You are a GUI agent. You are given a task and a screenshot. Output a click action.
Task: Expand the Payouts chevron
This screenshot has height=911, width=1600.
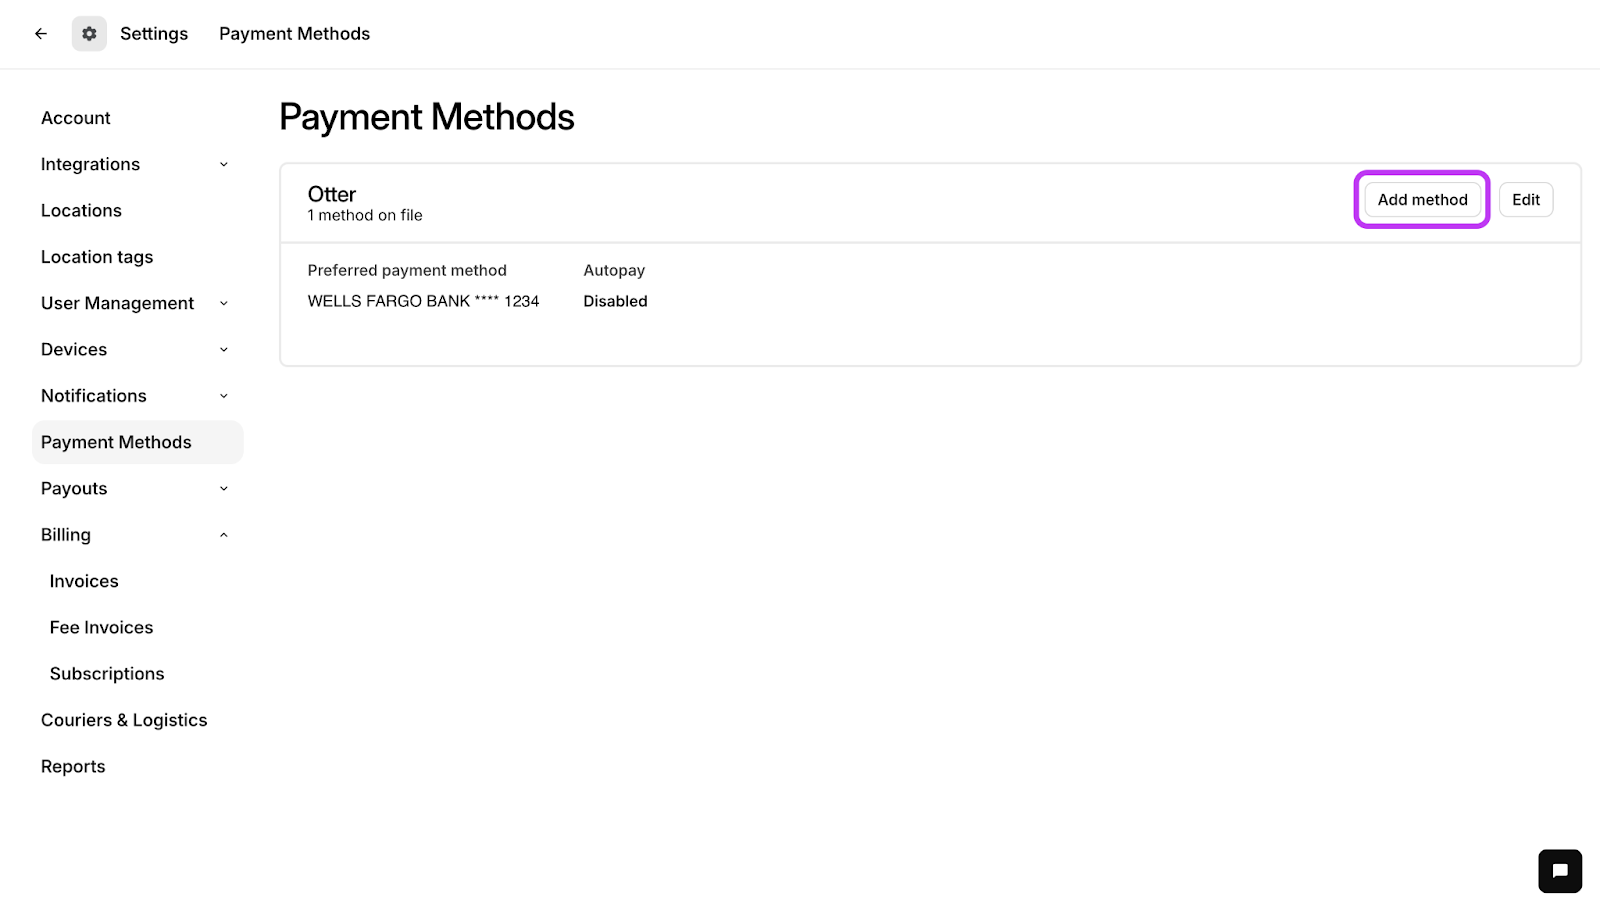click(224, 489)
